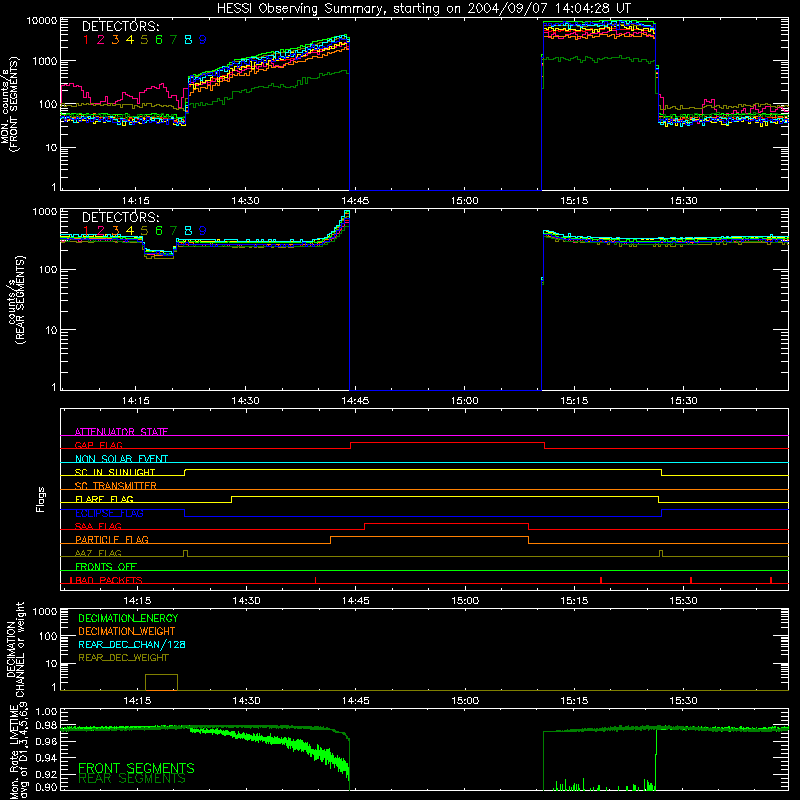Click the raised GAP_FLAG step segment
Image resolution: width=800 pixels, height=800 pixels.
(447, 443)
